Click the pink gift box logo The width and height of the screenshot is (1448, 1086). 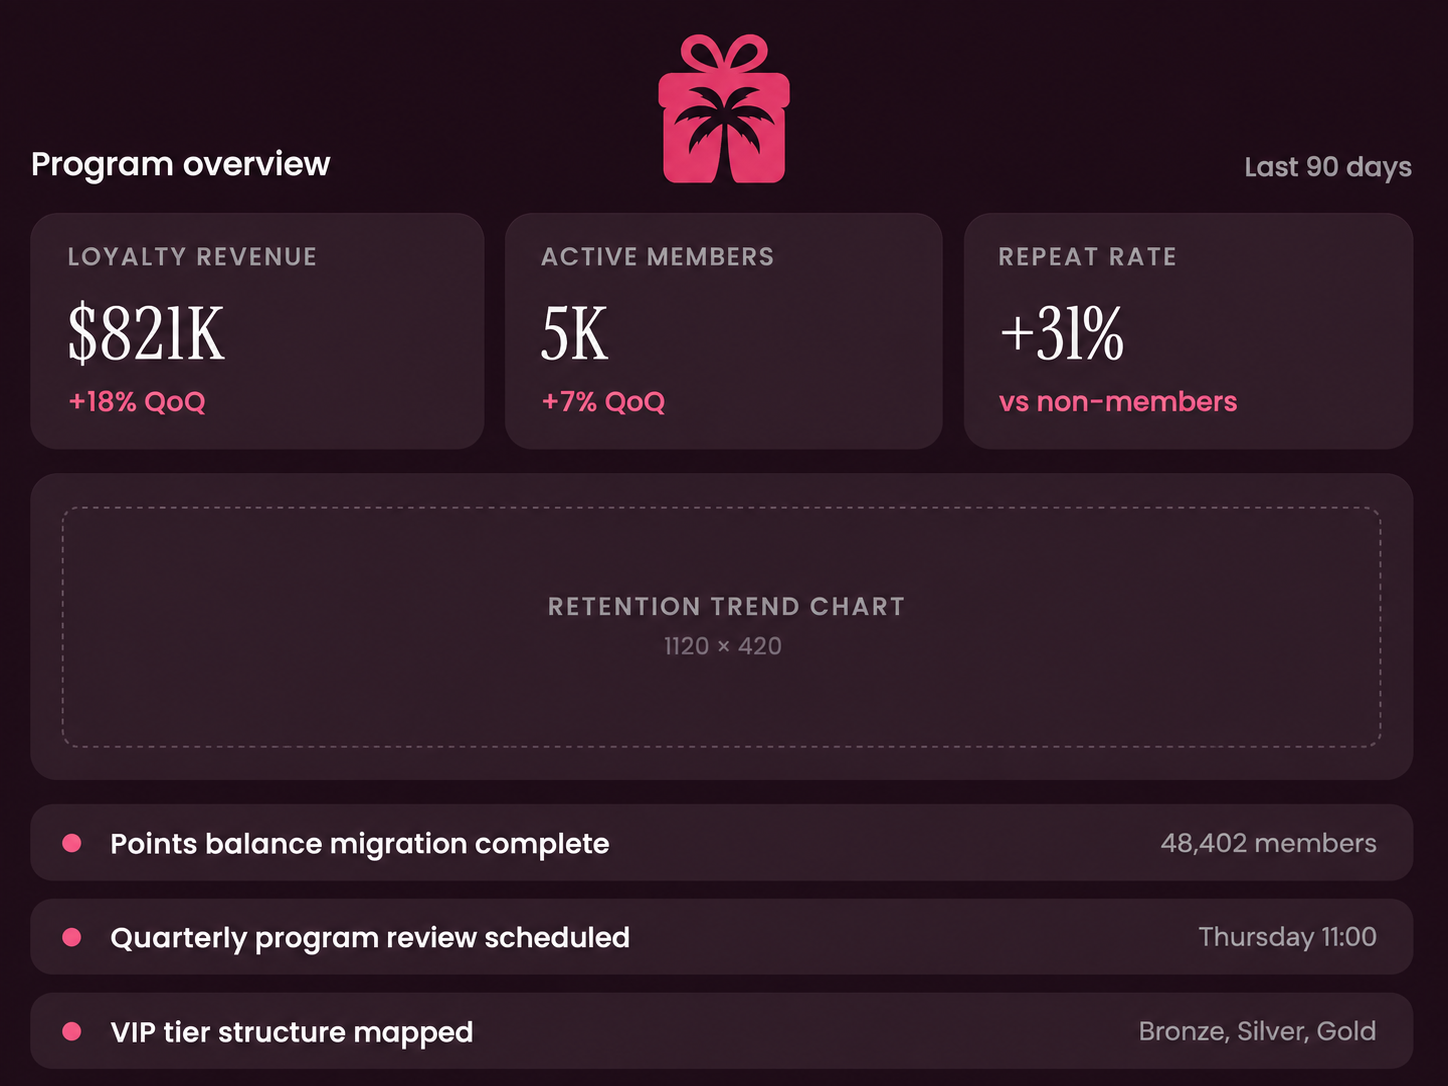pyautogui.click(x=724, y=109)
